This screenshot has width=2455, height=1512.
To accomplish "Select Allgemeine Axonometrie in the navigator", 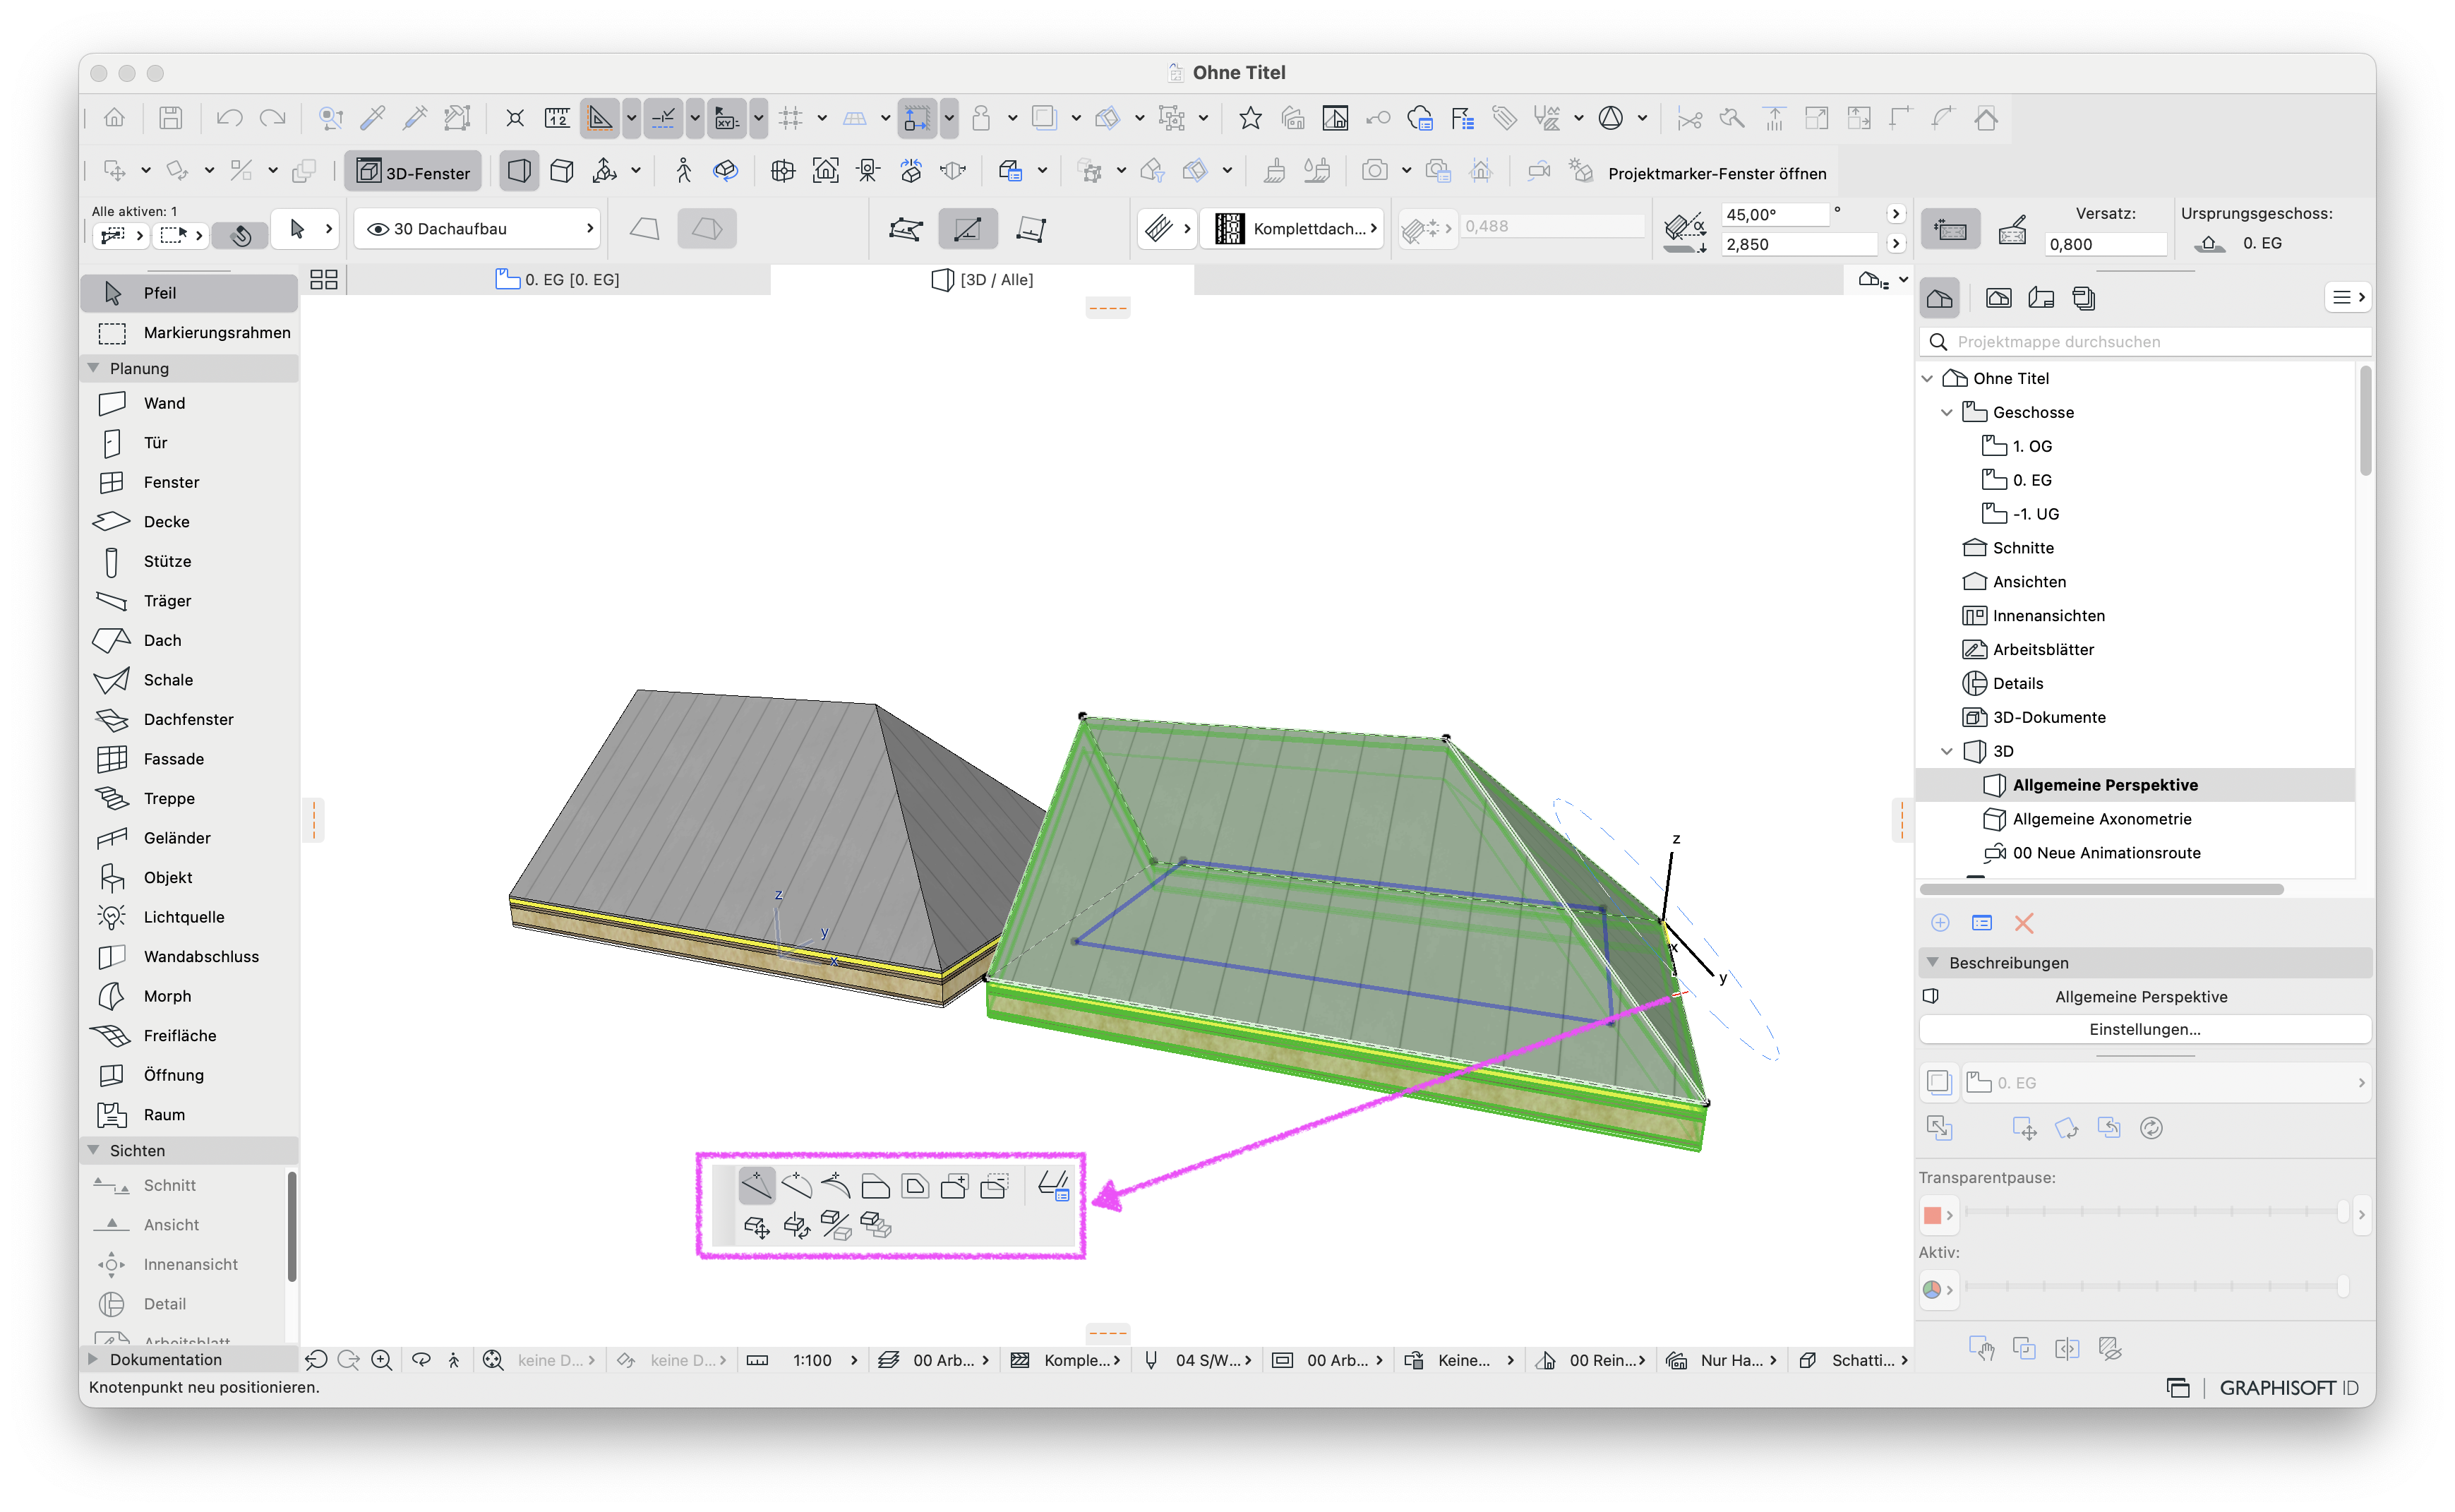I will 2101,819.
